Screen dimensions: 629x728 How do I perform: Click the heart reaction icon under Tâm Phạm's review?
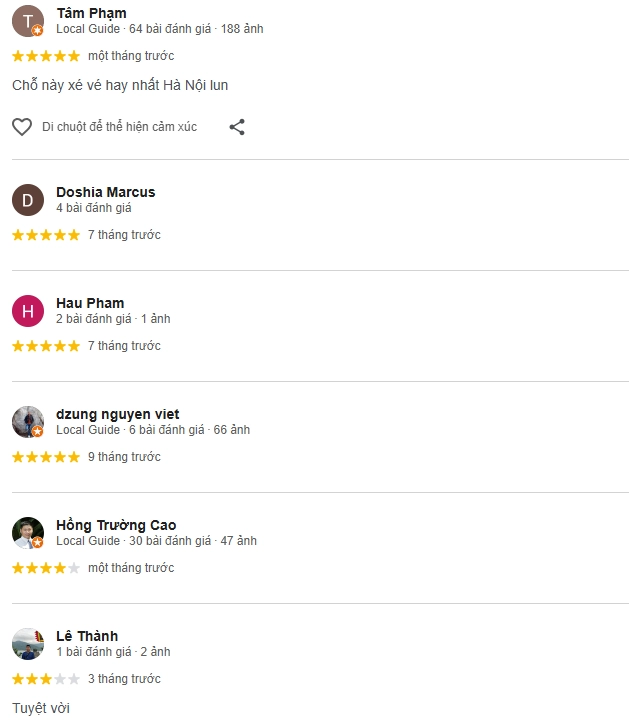pyautogui.click(x=22, y=127)
